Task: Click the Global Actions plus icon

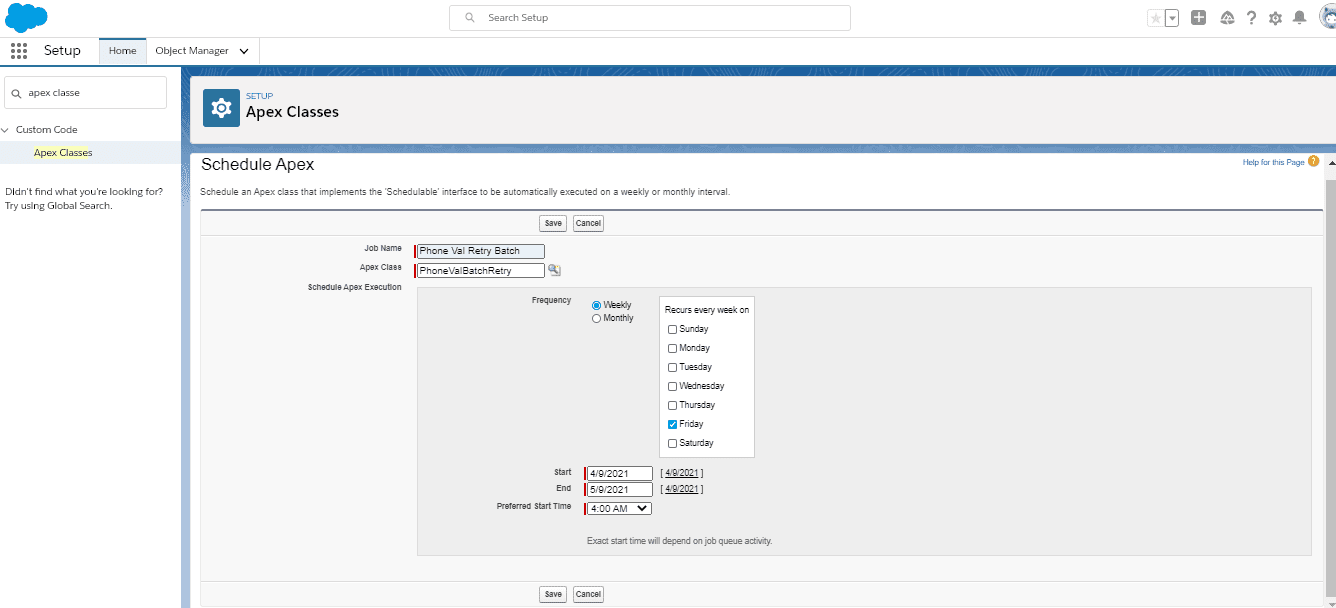Action: [1198, 18]
